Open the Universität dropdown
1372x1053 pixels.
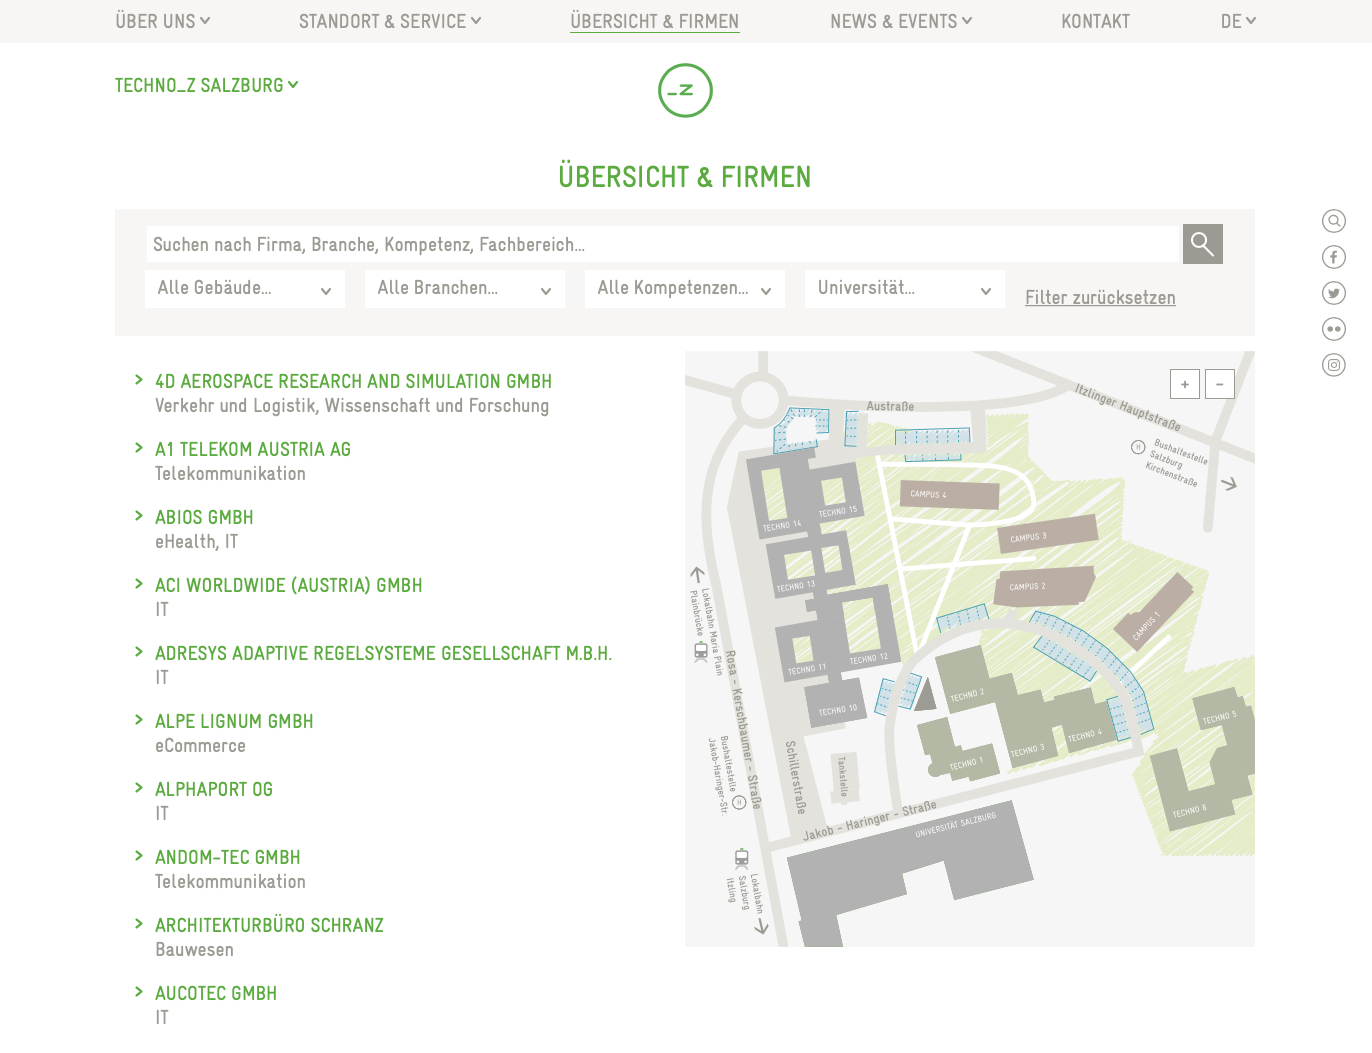(x=905, y=289)
